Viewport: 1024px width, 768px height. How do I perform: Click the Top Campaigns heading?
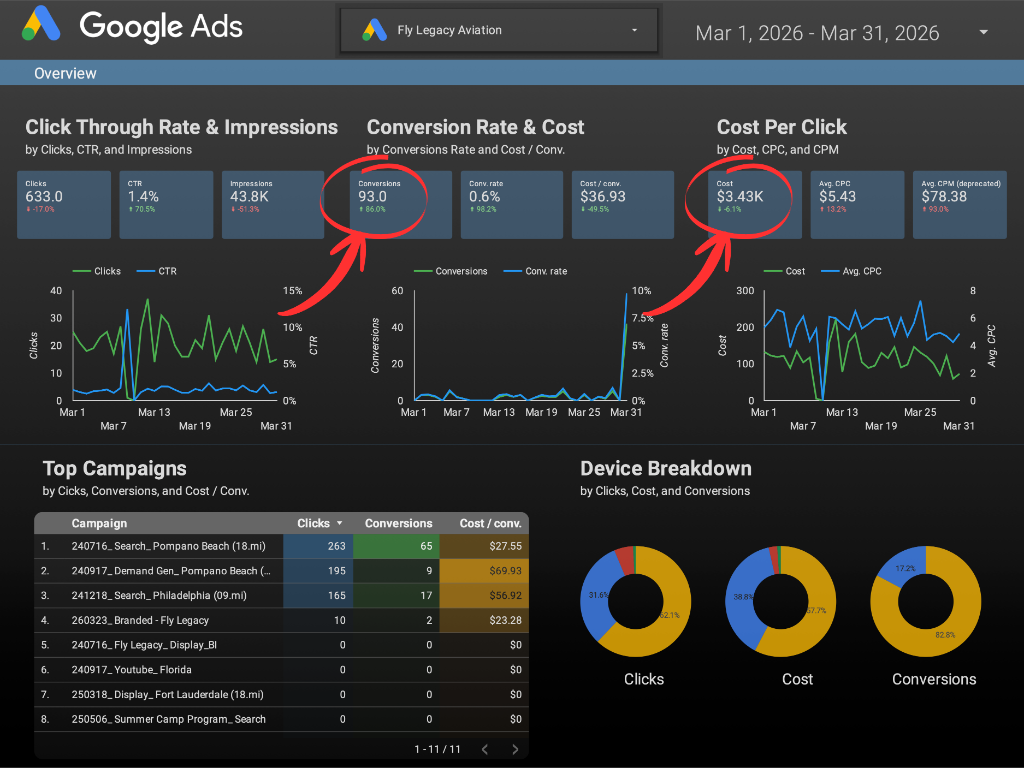click(x=115, y=468)
